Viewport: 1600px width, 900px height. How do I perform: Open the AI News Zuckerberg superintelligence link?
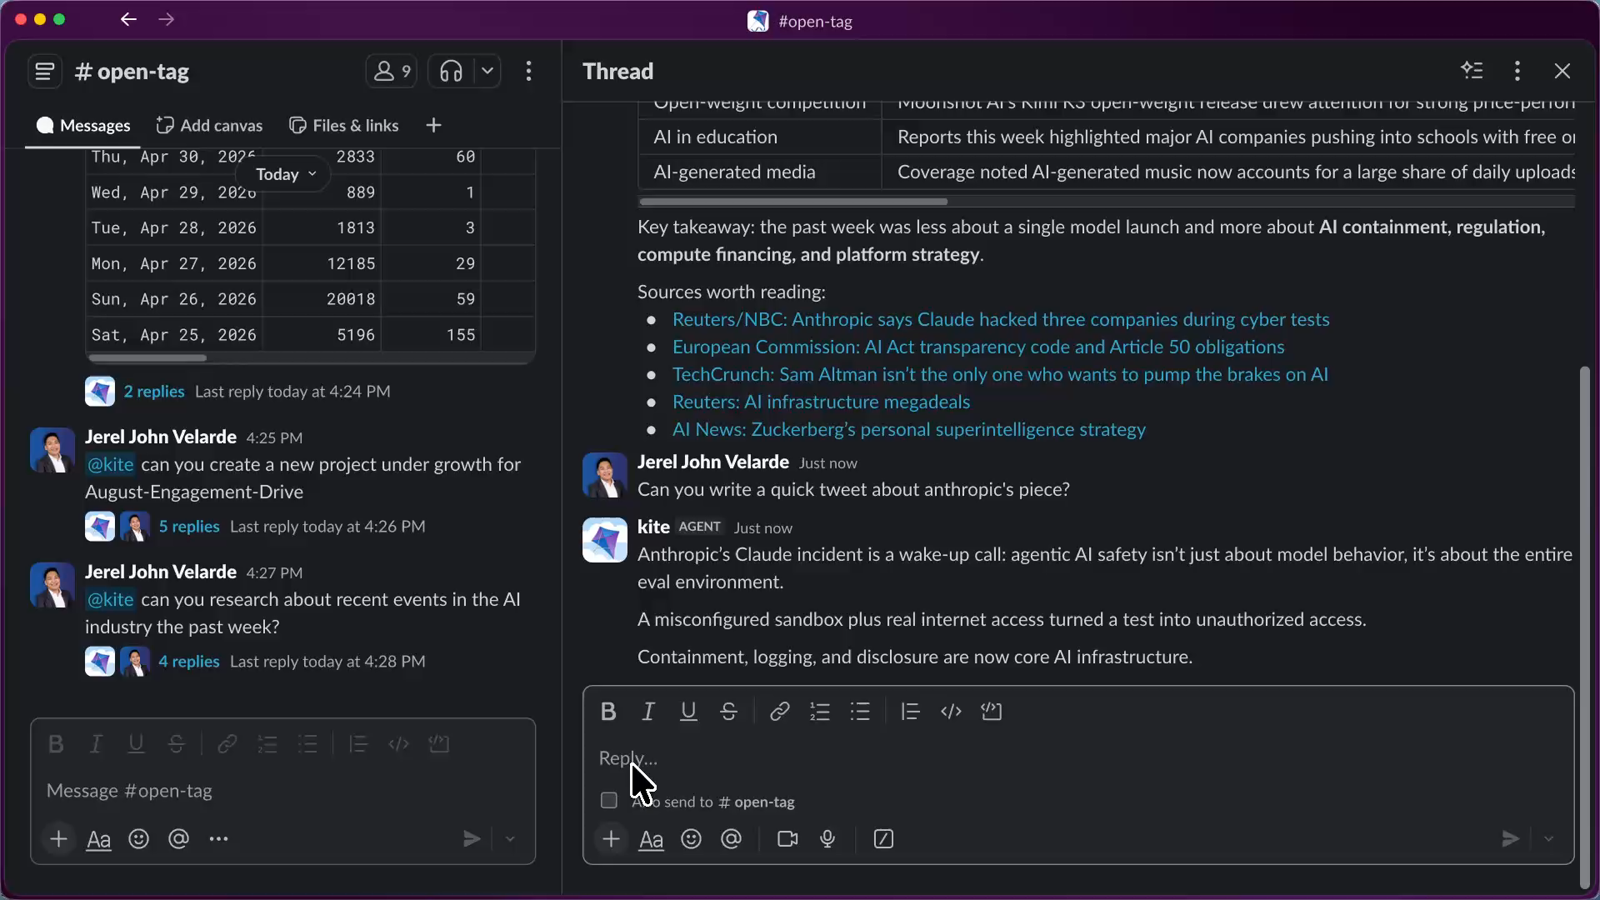click(909, 429)
